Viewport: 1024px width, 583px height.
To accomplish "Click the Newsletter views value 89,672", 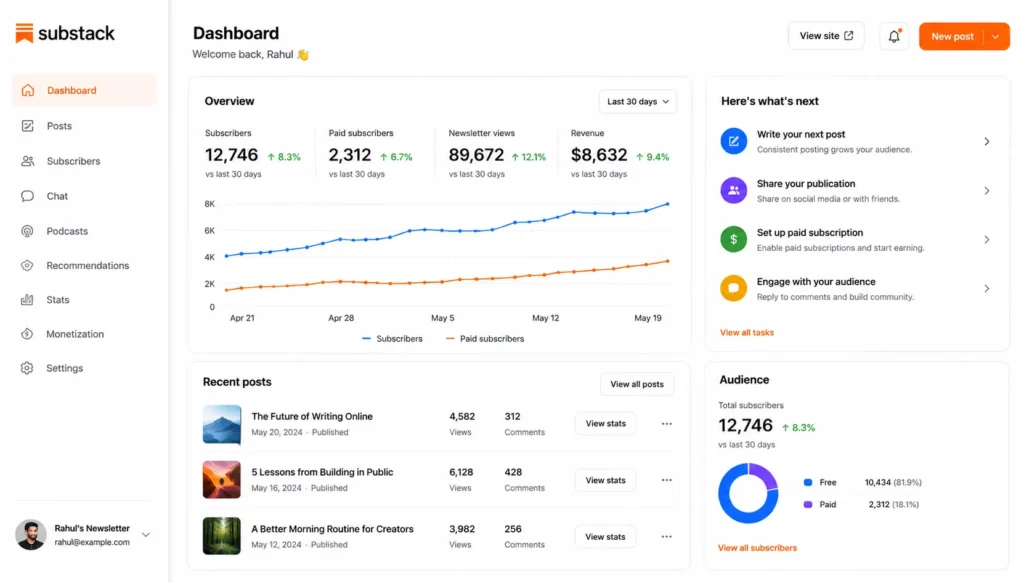I will click(476, 155).
